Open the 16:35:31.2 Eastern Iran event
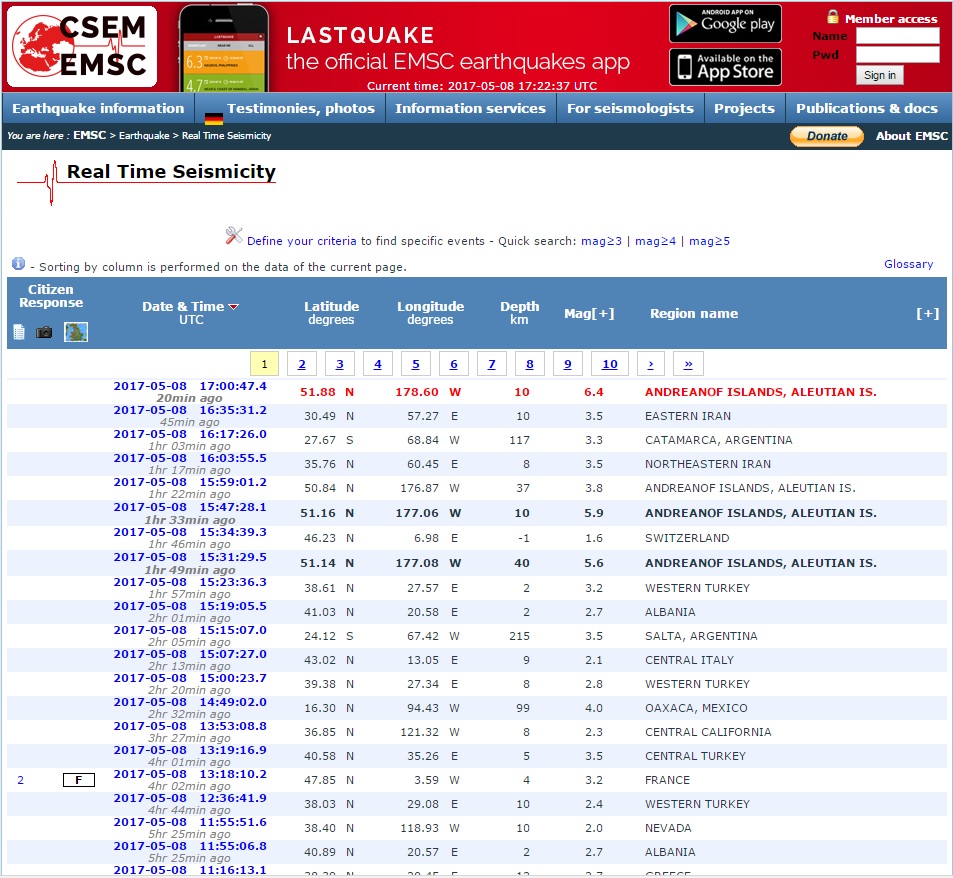The height and width of the screenshot is (878, 953). tap(190, 410)
